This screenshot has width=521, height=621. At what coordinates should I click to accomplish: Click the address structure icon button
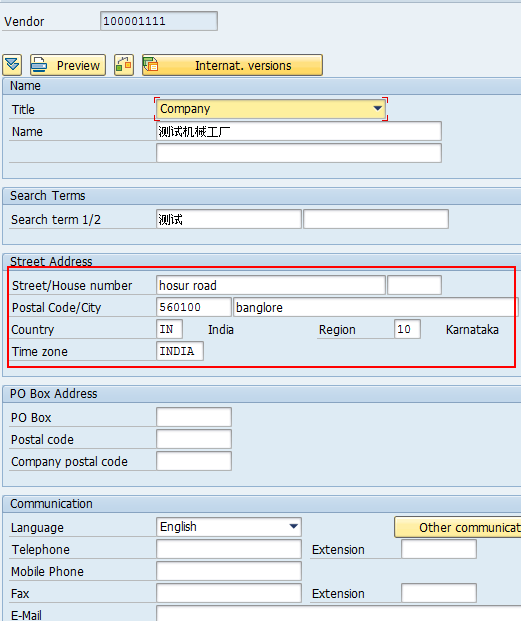(x=124, y=65)
